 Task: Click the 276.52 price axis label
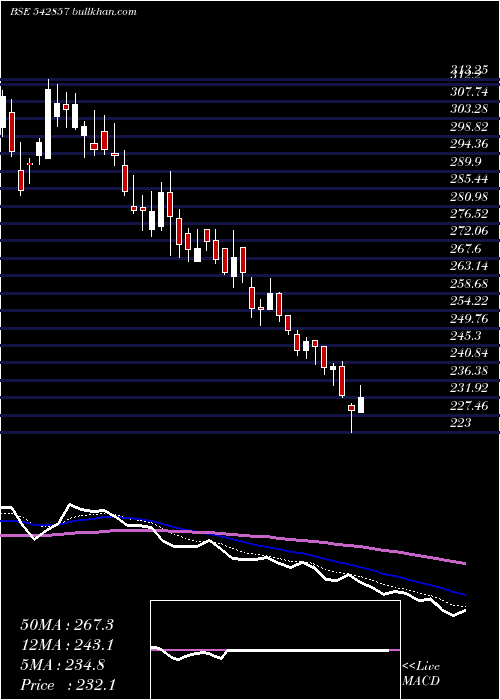[469, 214]
